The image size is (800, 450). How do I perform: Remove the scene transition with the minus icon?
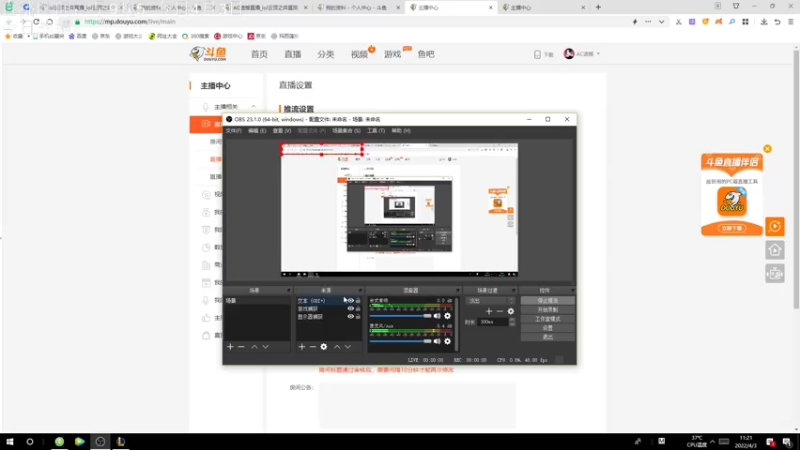(x=499, y=311)
